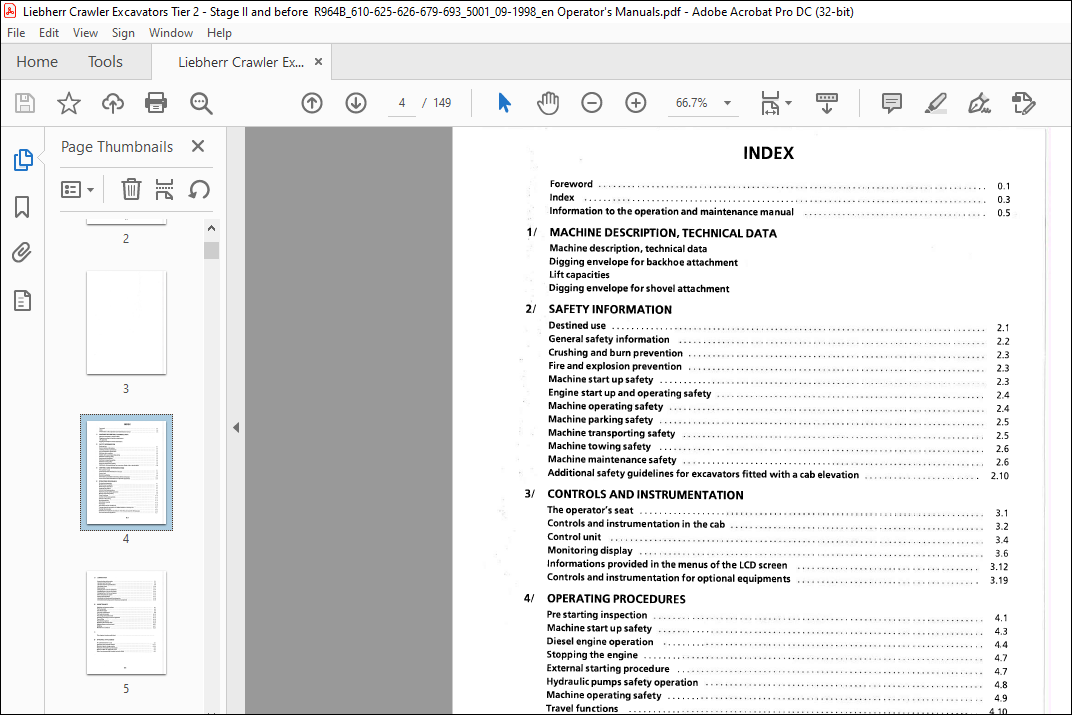This screenshot has height=715, width=1072.
Task: Click 'Machine towing safety' entry
Action: coord(599,446)
